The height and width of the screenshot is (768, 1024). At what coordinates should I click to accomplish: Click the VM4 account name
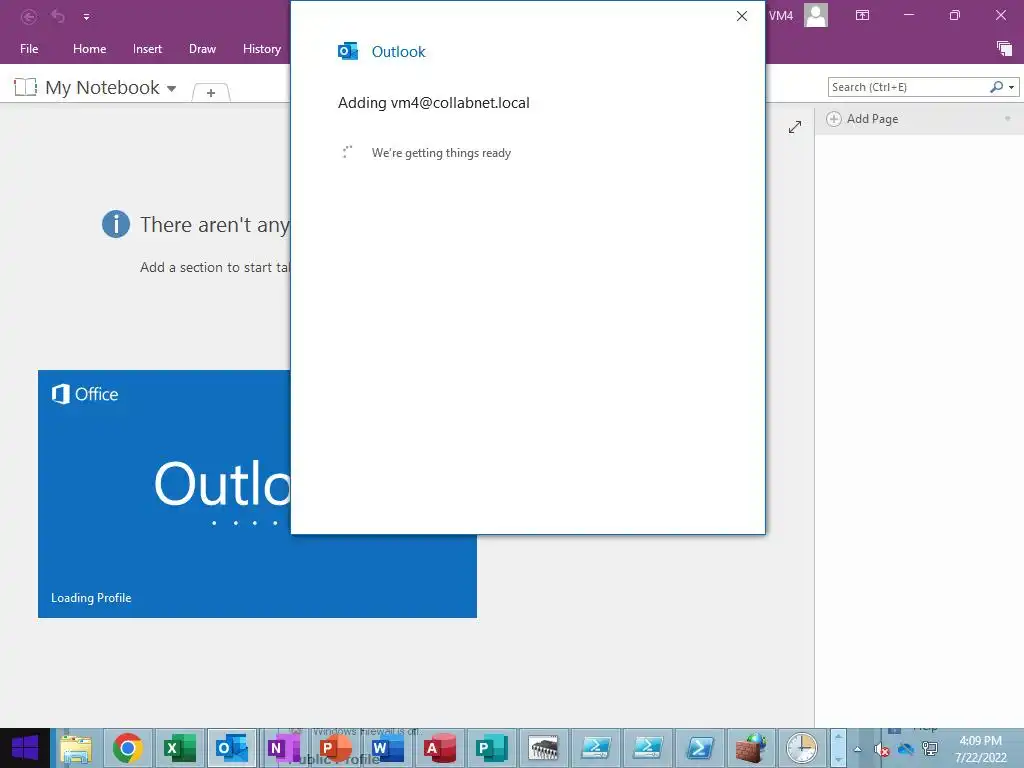tap(780, 16)
